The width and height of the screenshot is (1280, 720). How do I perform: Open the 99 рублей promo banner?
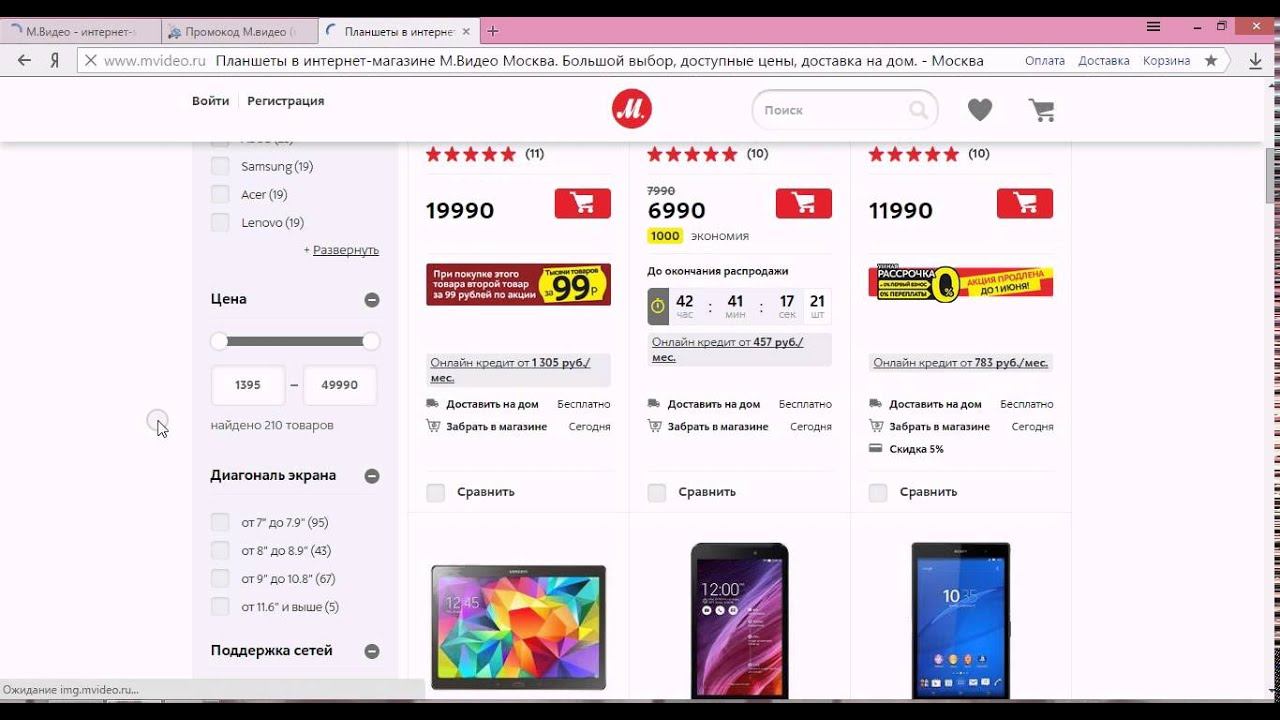tap(518, 285)
